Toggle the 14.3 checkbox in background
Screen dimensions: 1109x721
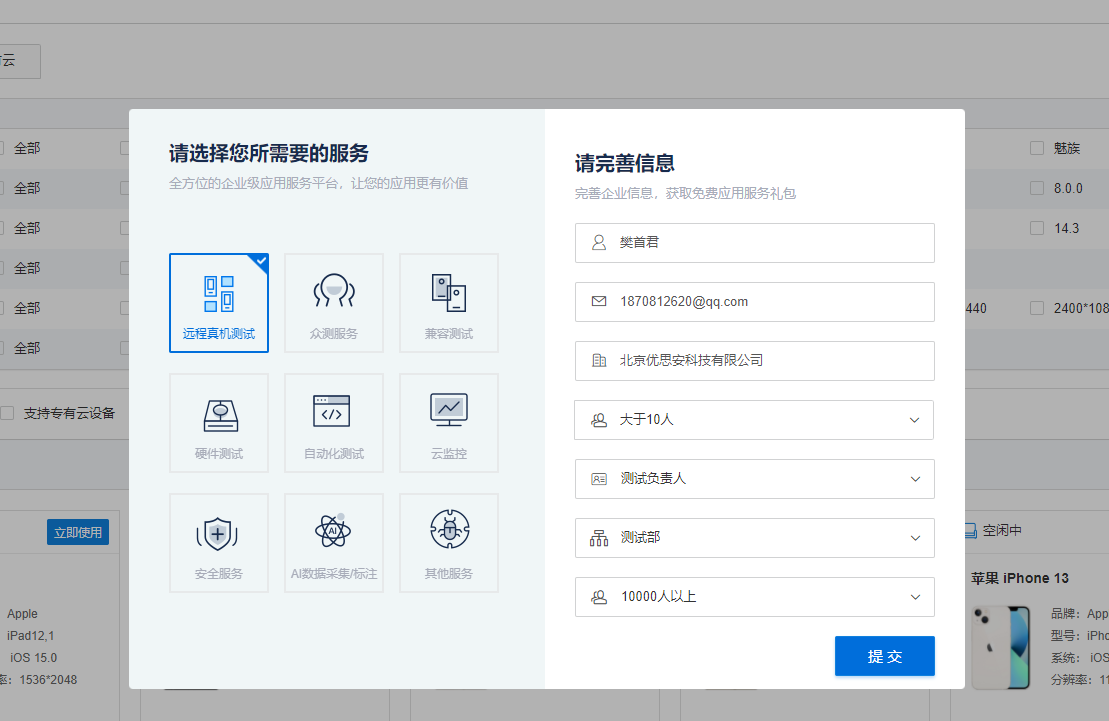[1037, 228]
